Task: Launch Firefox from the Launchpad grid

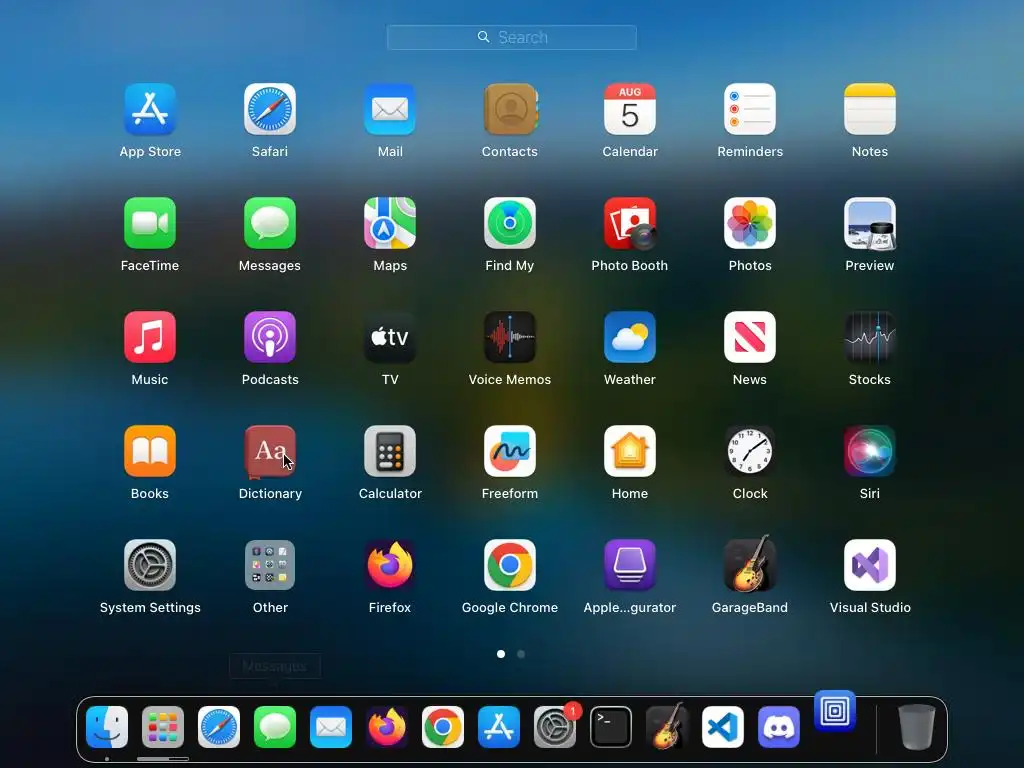Action: 390,565
